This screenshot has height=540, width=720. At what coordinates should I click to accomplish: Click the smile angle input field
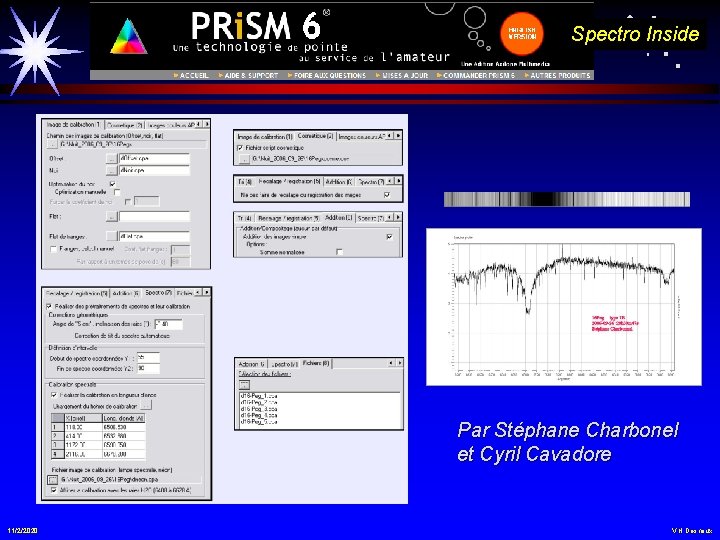click(x=169, y=324)
